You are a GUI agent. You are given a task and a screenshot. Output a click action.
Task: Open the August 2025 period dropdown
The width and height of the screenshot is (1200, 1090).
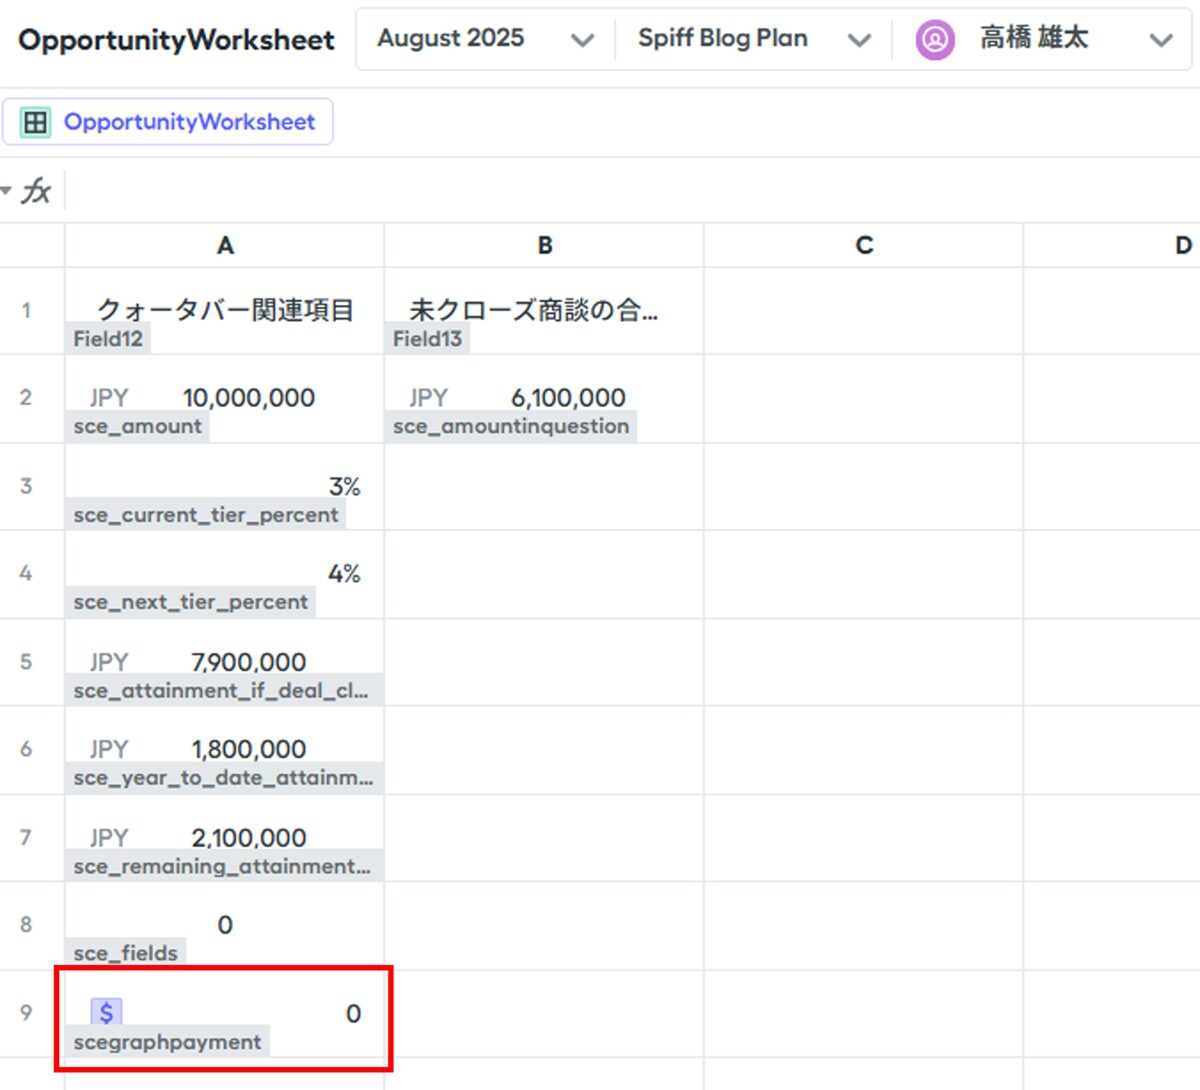[485, 39]
